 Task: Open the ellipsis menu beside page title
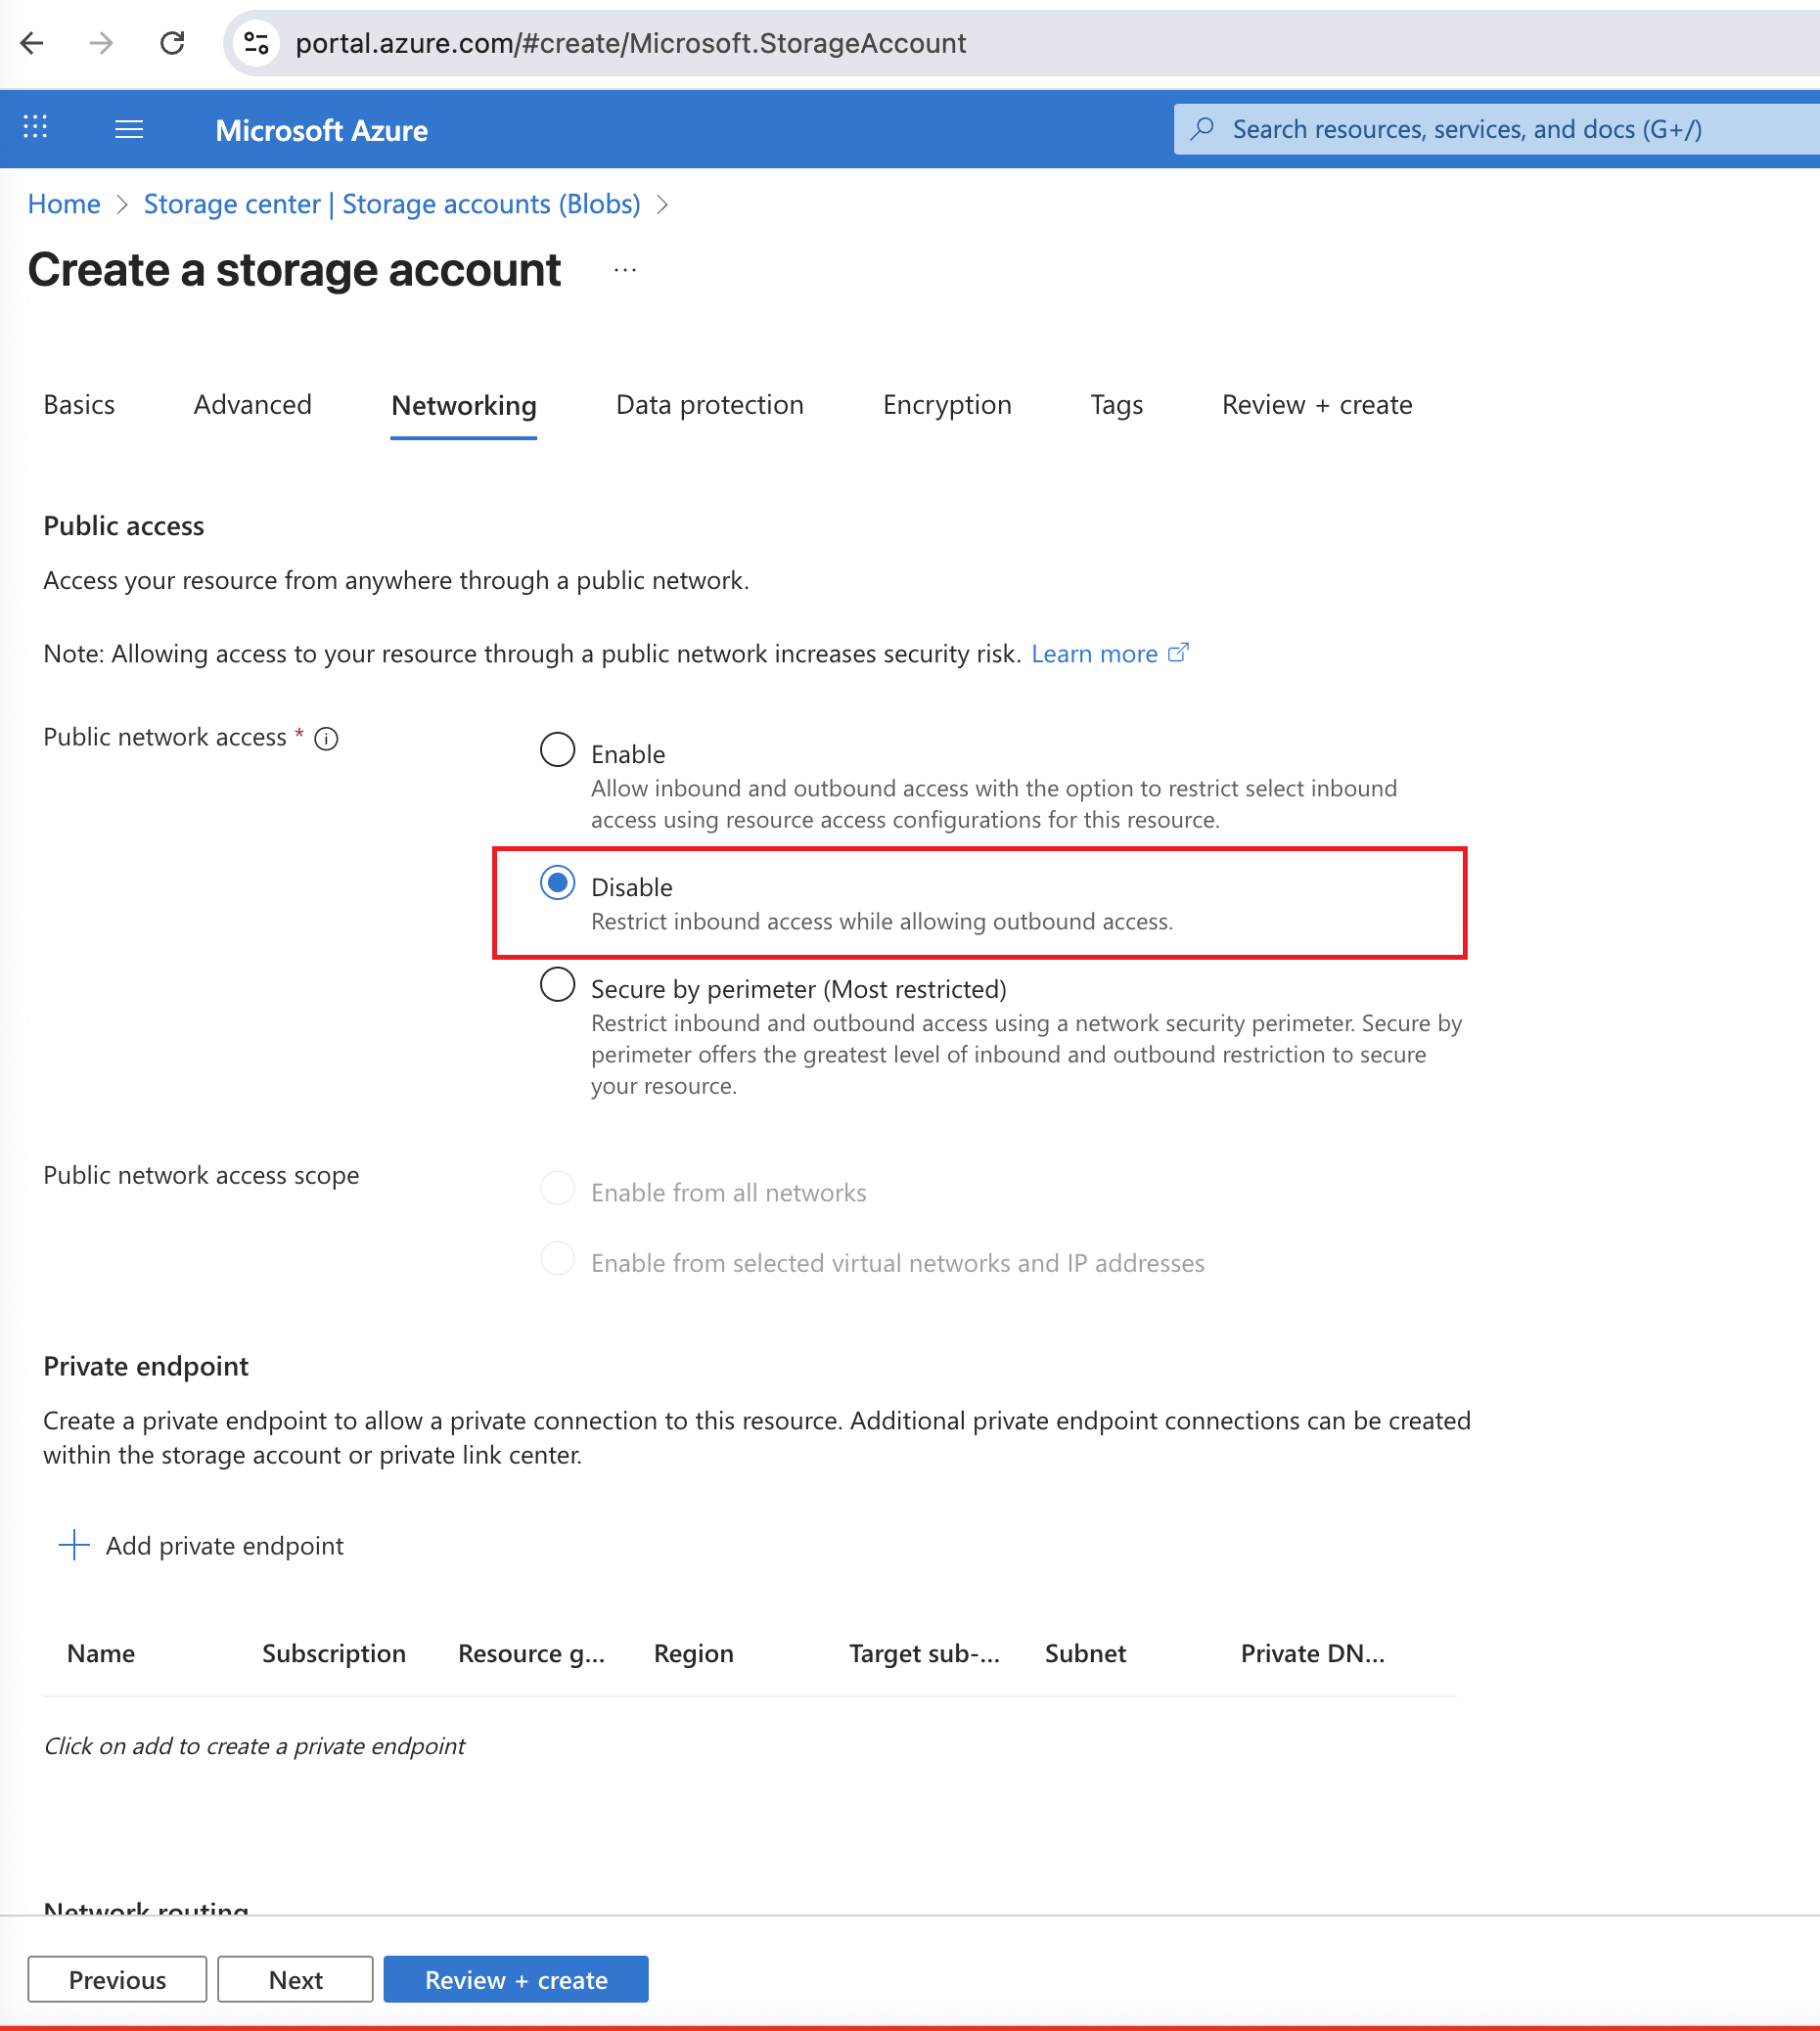point(625,270)
